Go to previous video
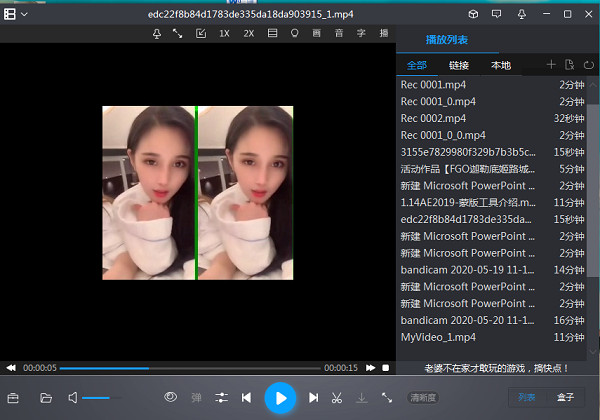This screenshot has height=420, width=600. 246,398
